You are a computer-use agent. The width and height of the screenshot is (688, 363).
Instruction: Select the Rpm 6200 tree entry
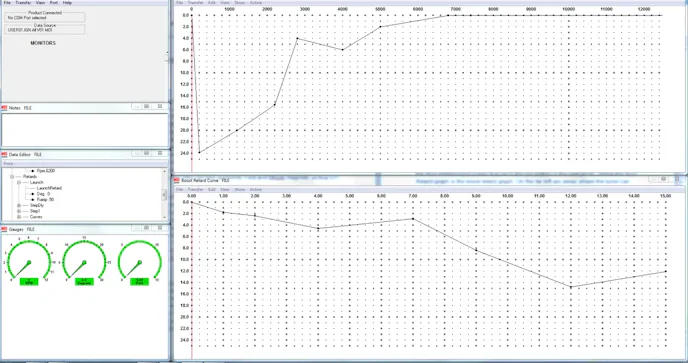(x=46, y=171)
